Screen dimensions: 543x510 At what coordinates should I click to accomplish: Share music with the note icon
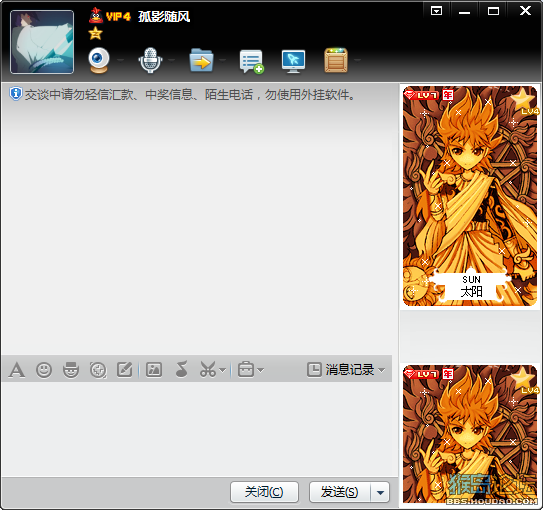[181, 369]
